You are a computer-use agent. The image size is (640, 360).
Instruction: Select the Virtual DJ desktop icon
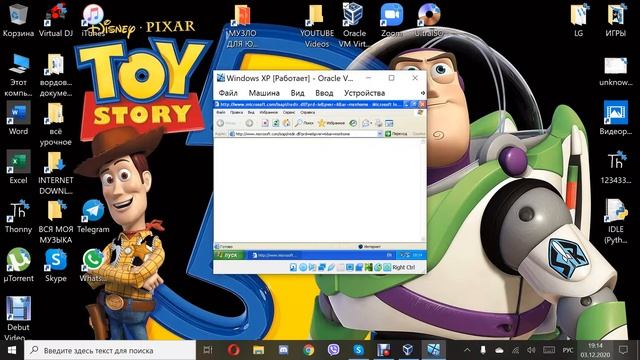[56, 20]
